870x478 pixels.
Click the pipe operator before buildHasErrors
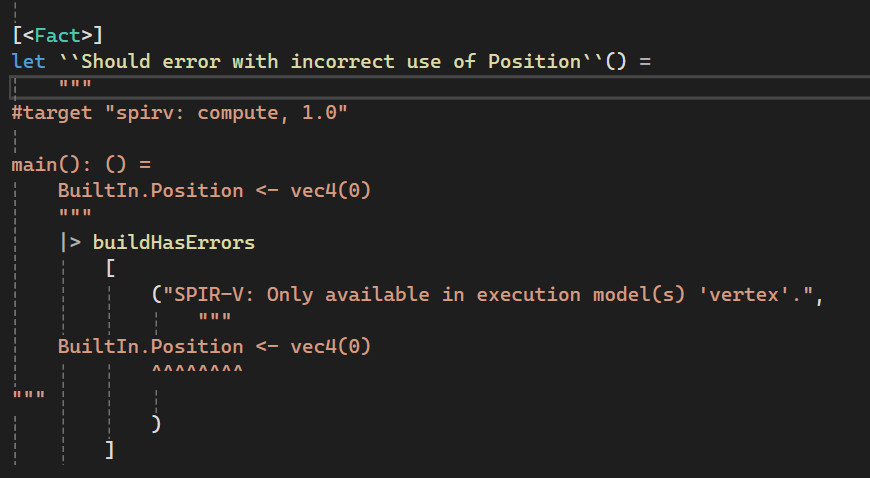70,242
